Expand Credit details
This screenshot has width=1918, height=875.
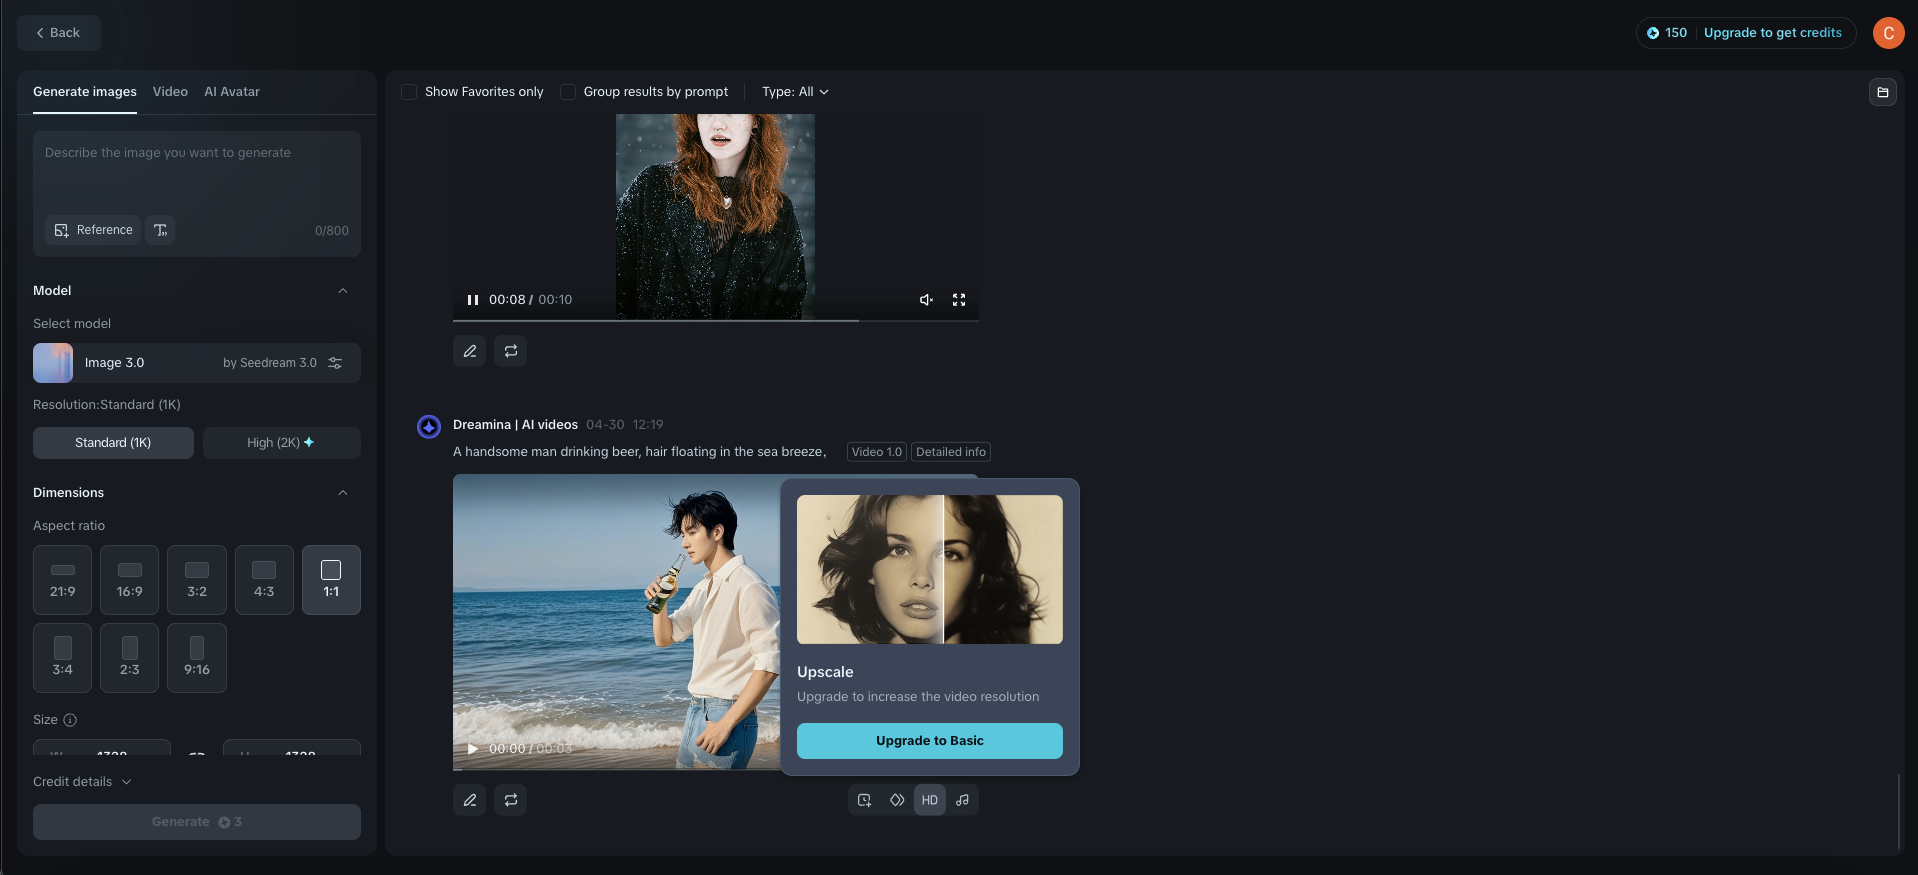tap(82, 782)
